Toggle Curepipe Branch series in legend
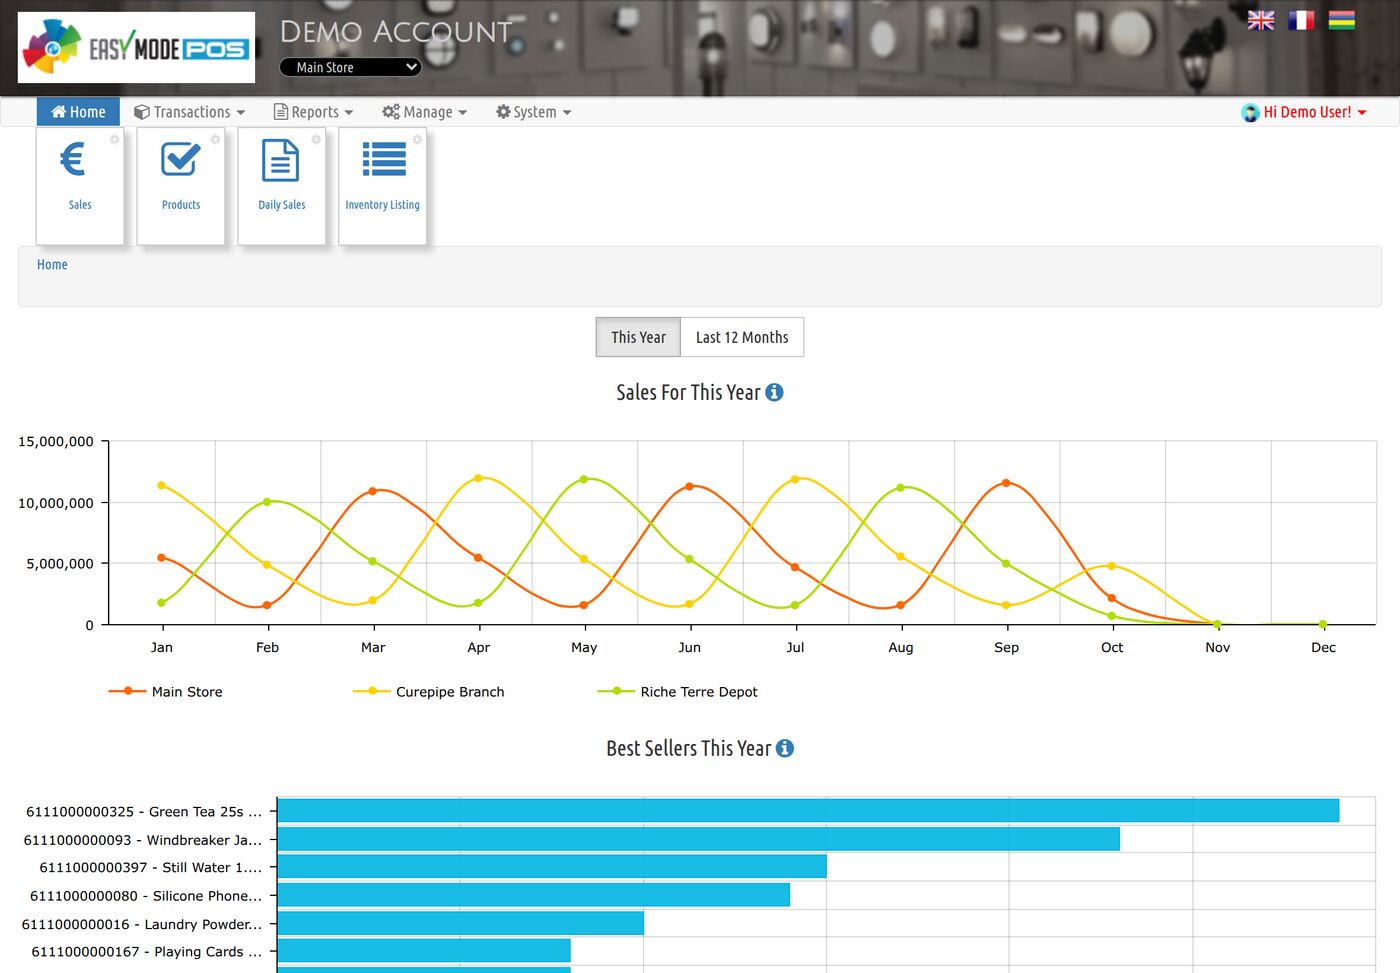Image resolution: width=1400 pixels, height=973 pixels. 429,692
